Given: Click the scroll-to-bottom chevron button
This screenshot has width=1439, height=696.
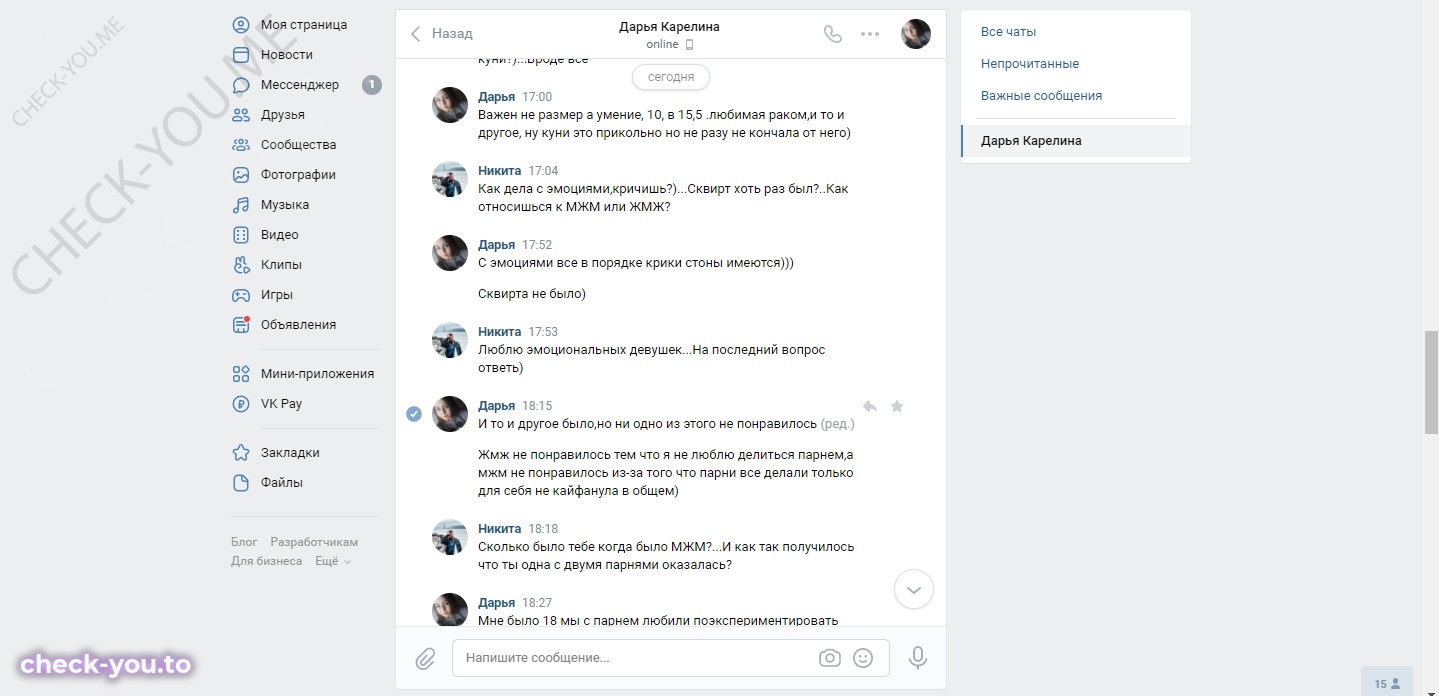Looking at the screenshot, I should click(x=914, y=589).
